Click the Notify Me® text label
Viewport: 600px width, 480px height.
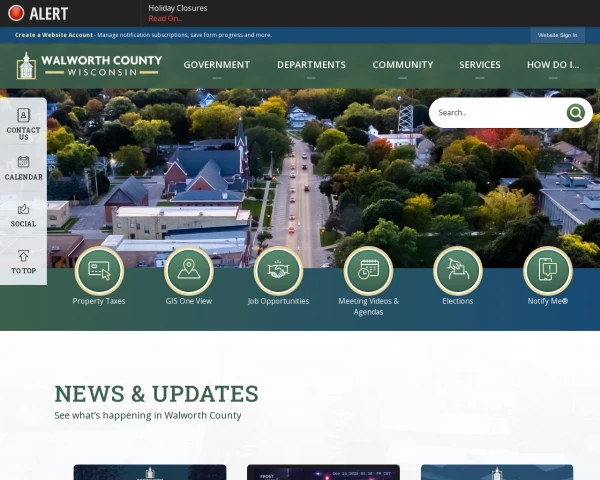(x=548, y=301)
